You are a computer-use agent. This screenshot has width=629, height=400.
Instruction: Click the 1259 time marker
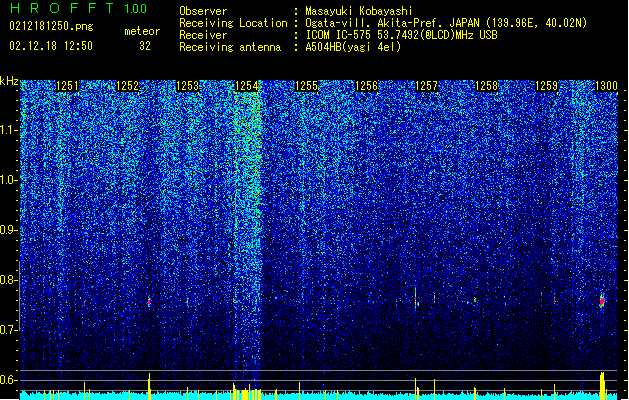(x=547, y=86)
